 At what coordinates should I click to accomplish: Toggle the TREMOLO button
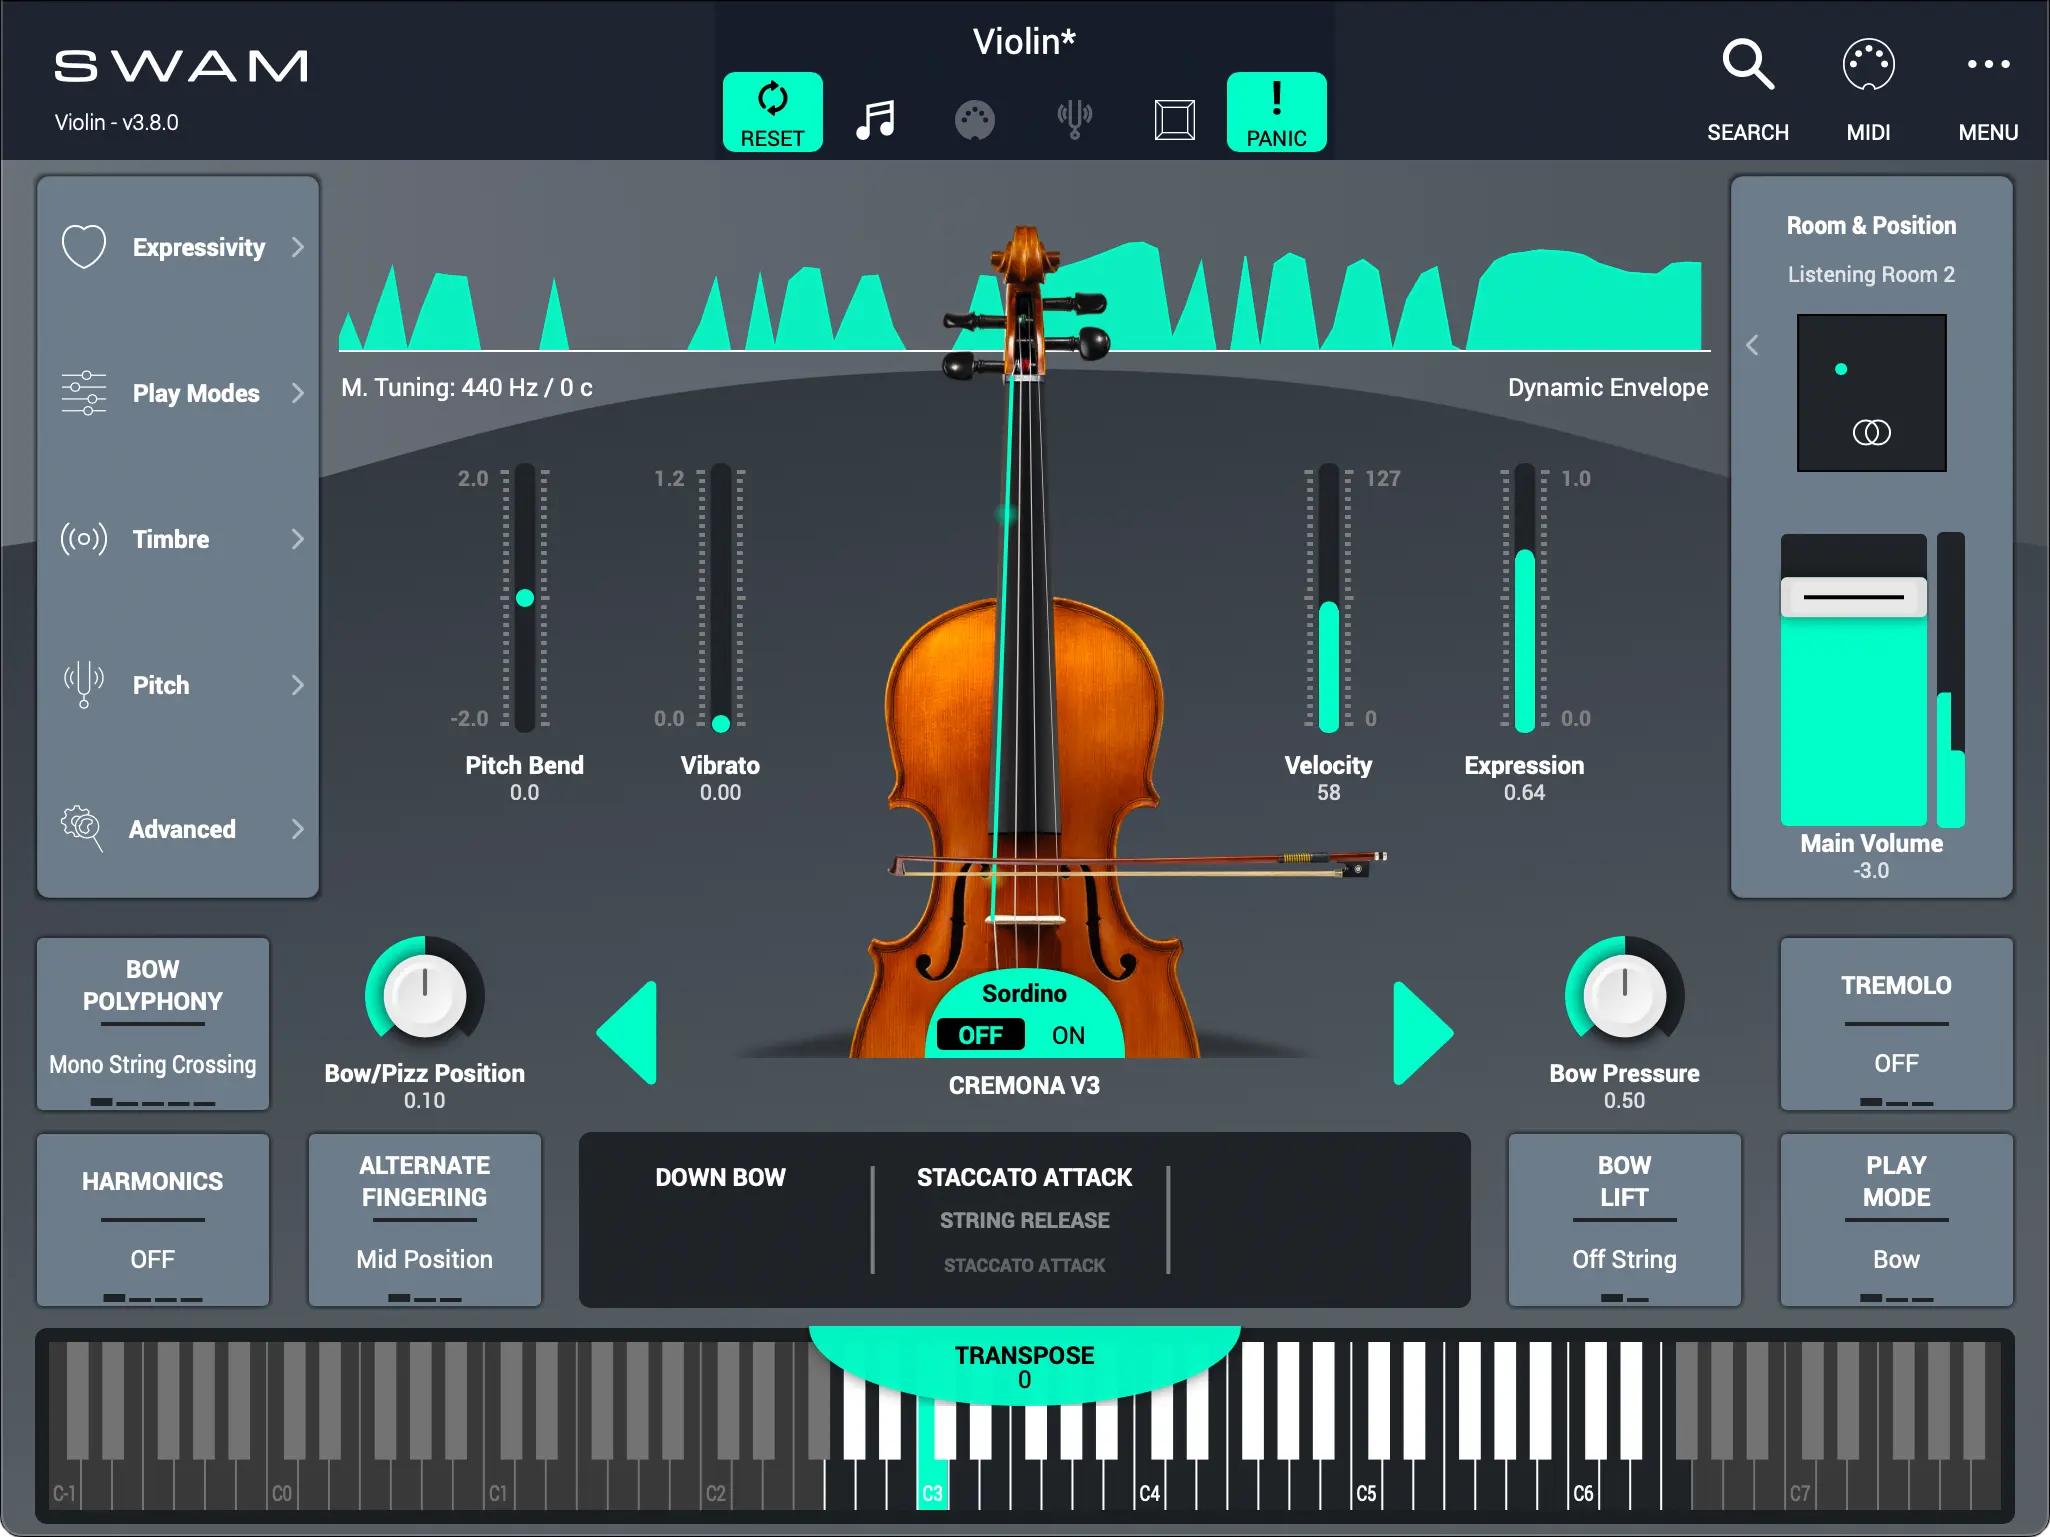pyautogui.click(x=1895, y=1023)
